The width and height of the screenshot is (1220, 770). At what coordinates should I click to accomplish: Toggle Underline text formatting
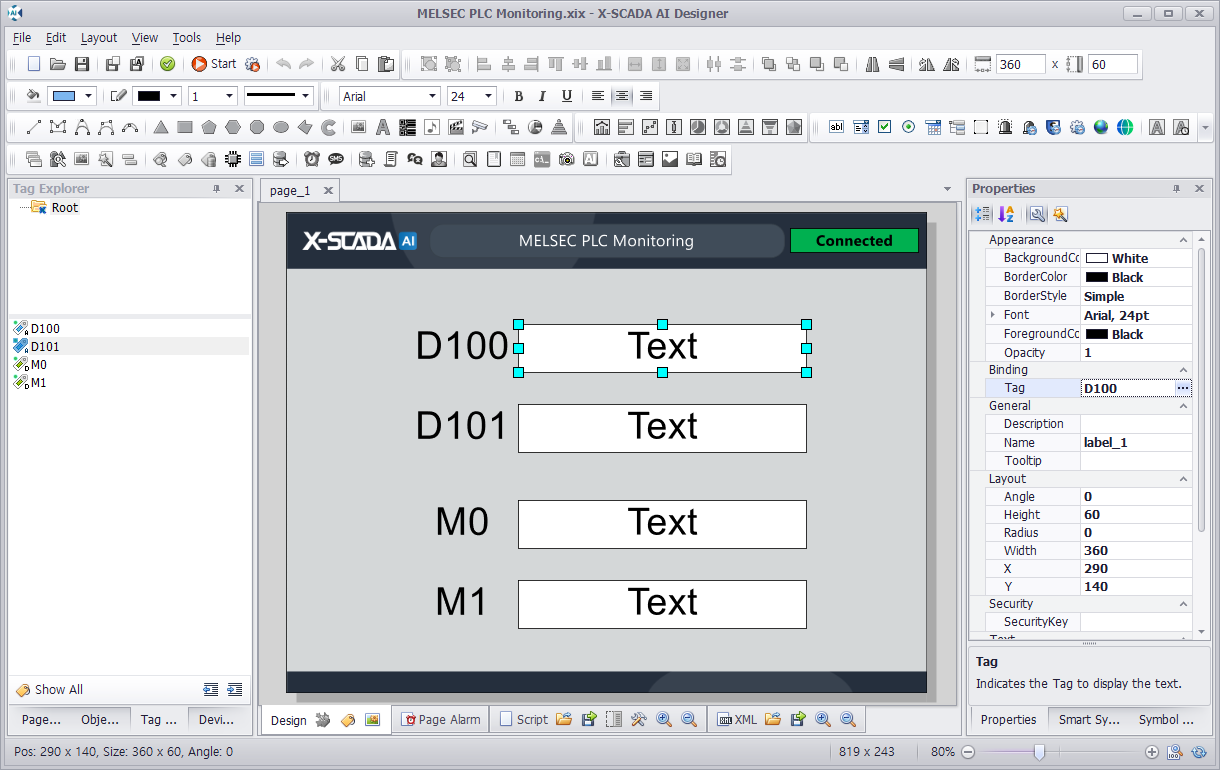click(567, 96)
